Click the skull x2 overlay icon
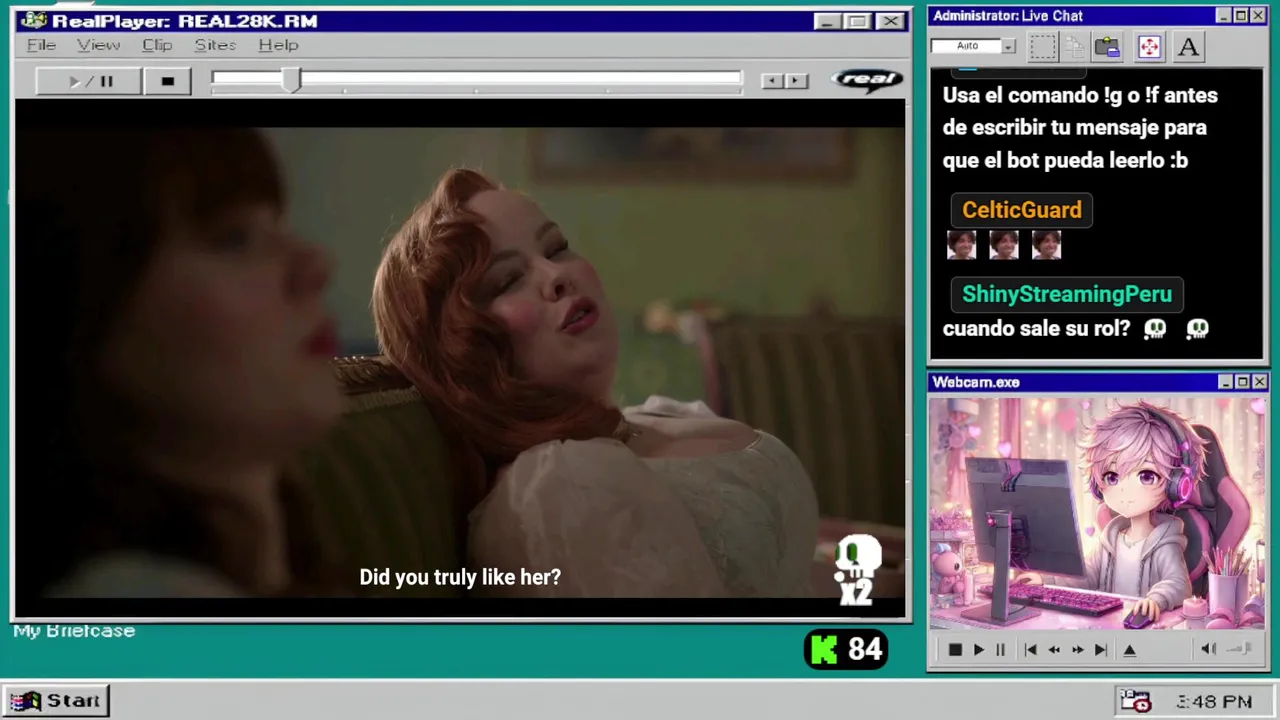The height and width of the screenshot is (720, 1280). click(x=858, y=570)
